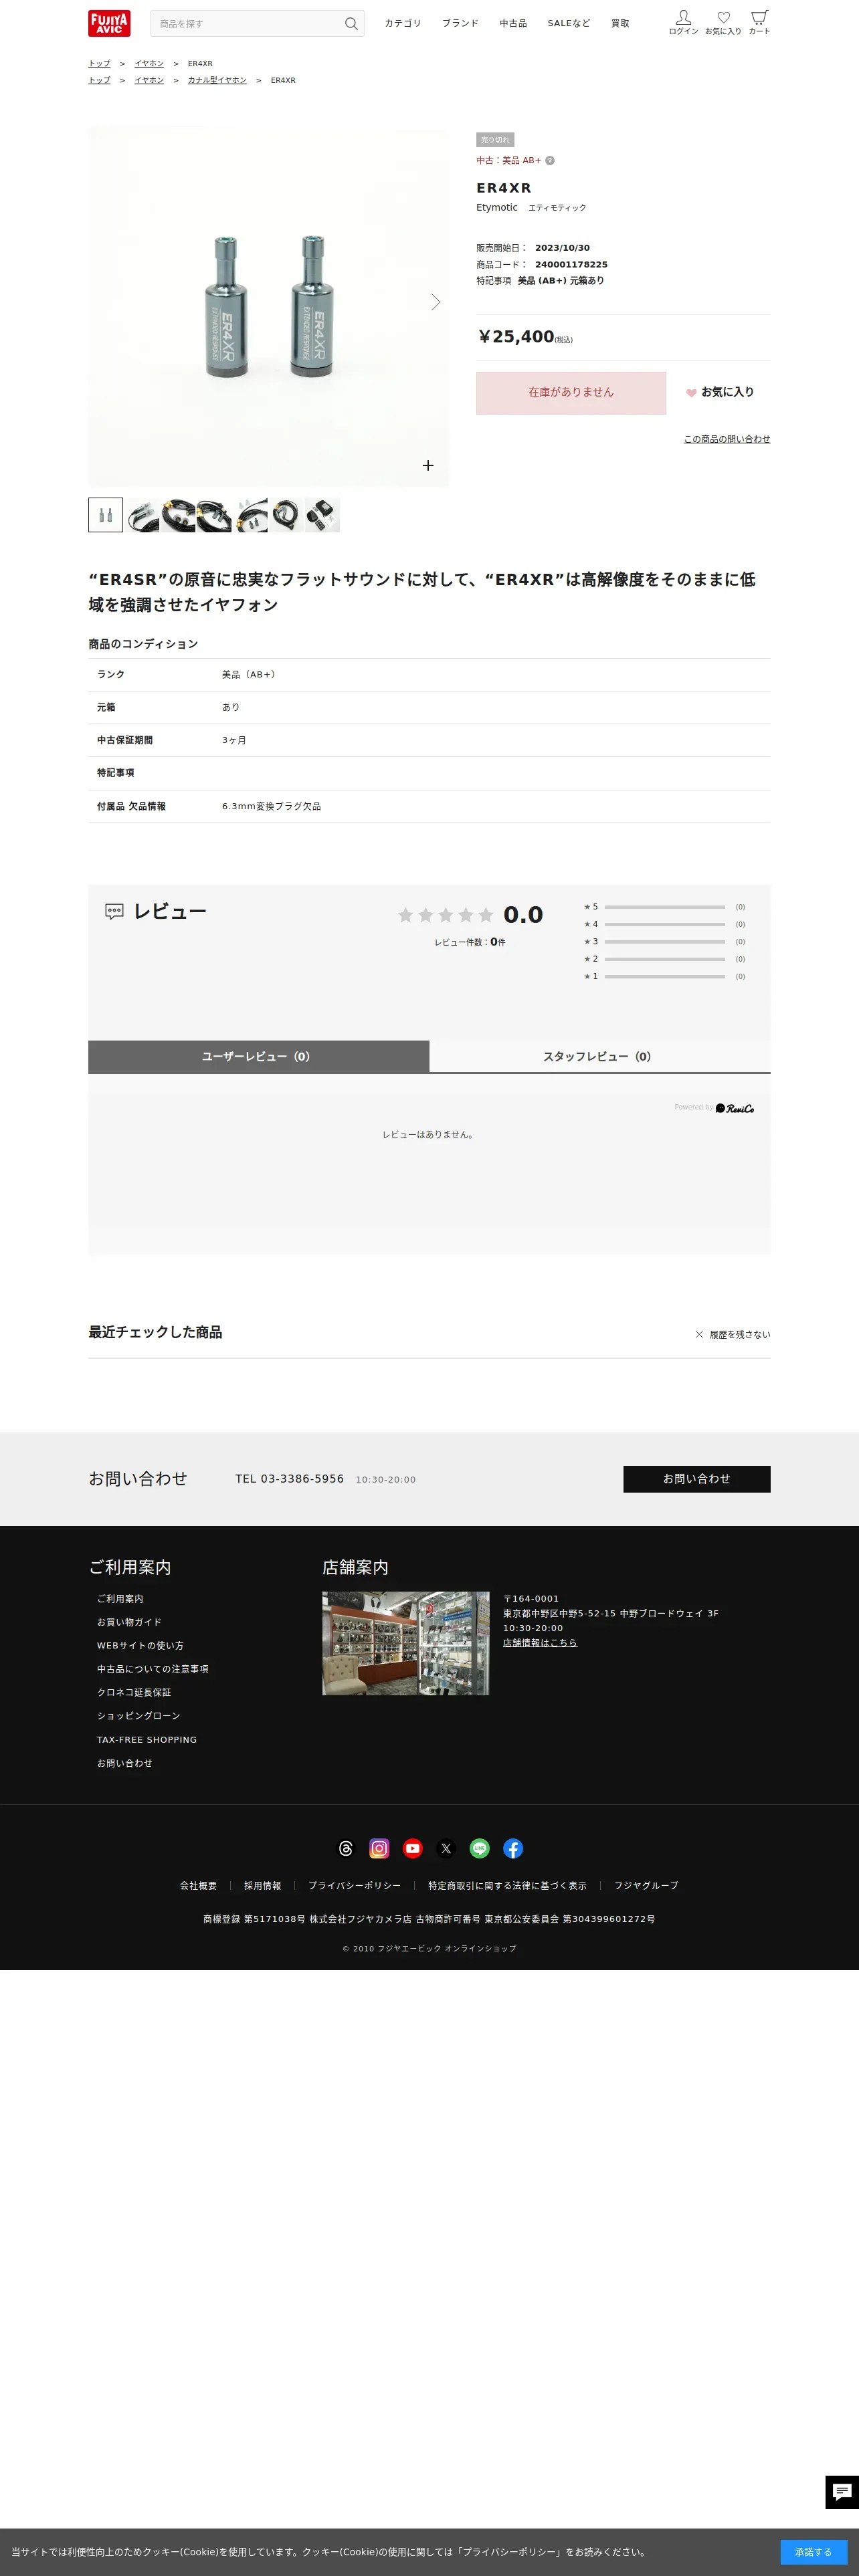Open 中古品についての注意事項 link
The width and height of the screenshot is (859, 2576).
point(153,1669)
